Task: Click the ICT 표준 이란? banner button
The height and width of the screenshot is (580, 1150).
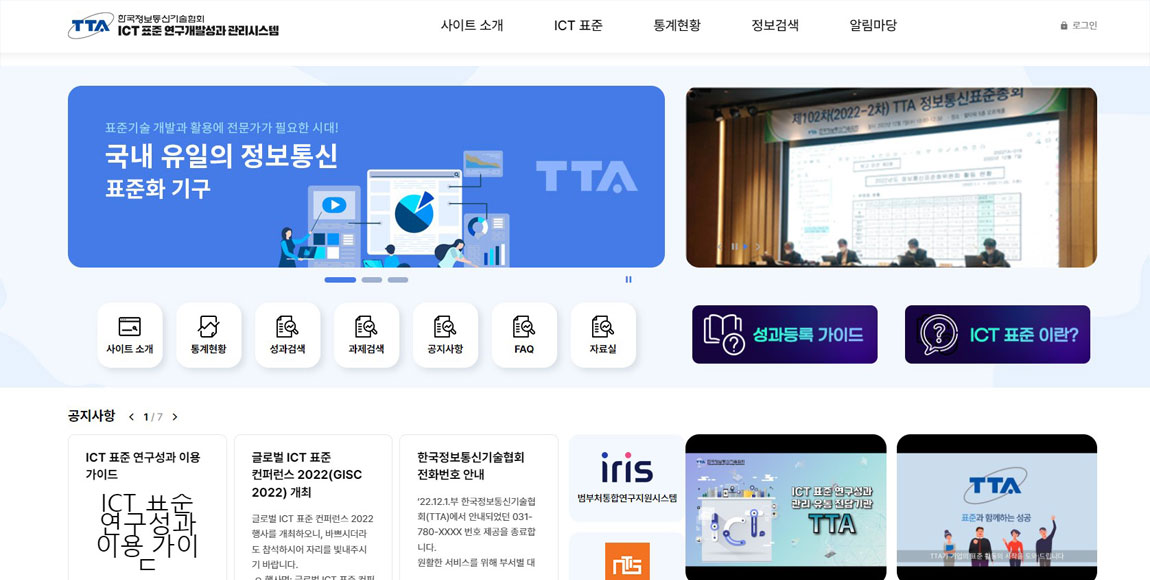Action: click(x=997, y=334)
